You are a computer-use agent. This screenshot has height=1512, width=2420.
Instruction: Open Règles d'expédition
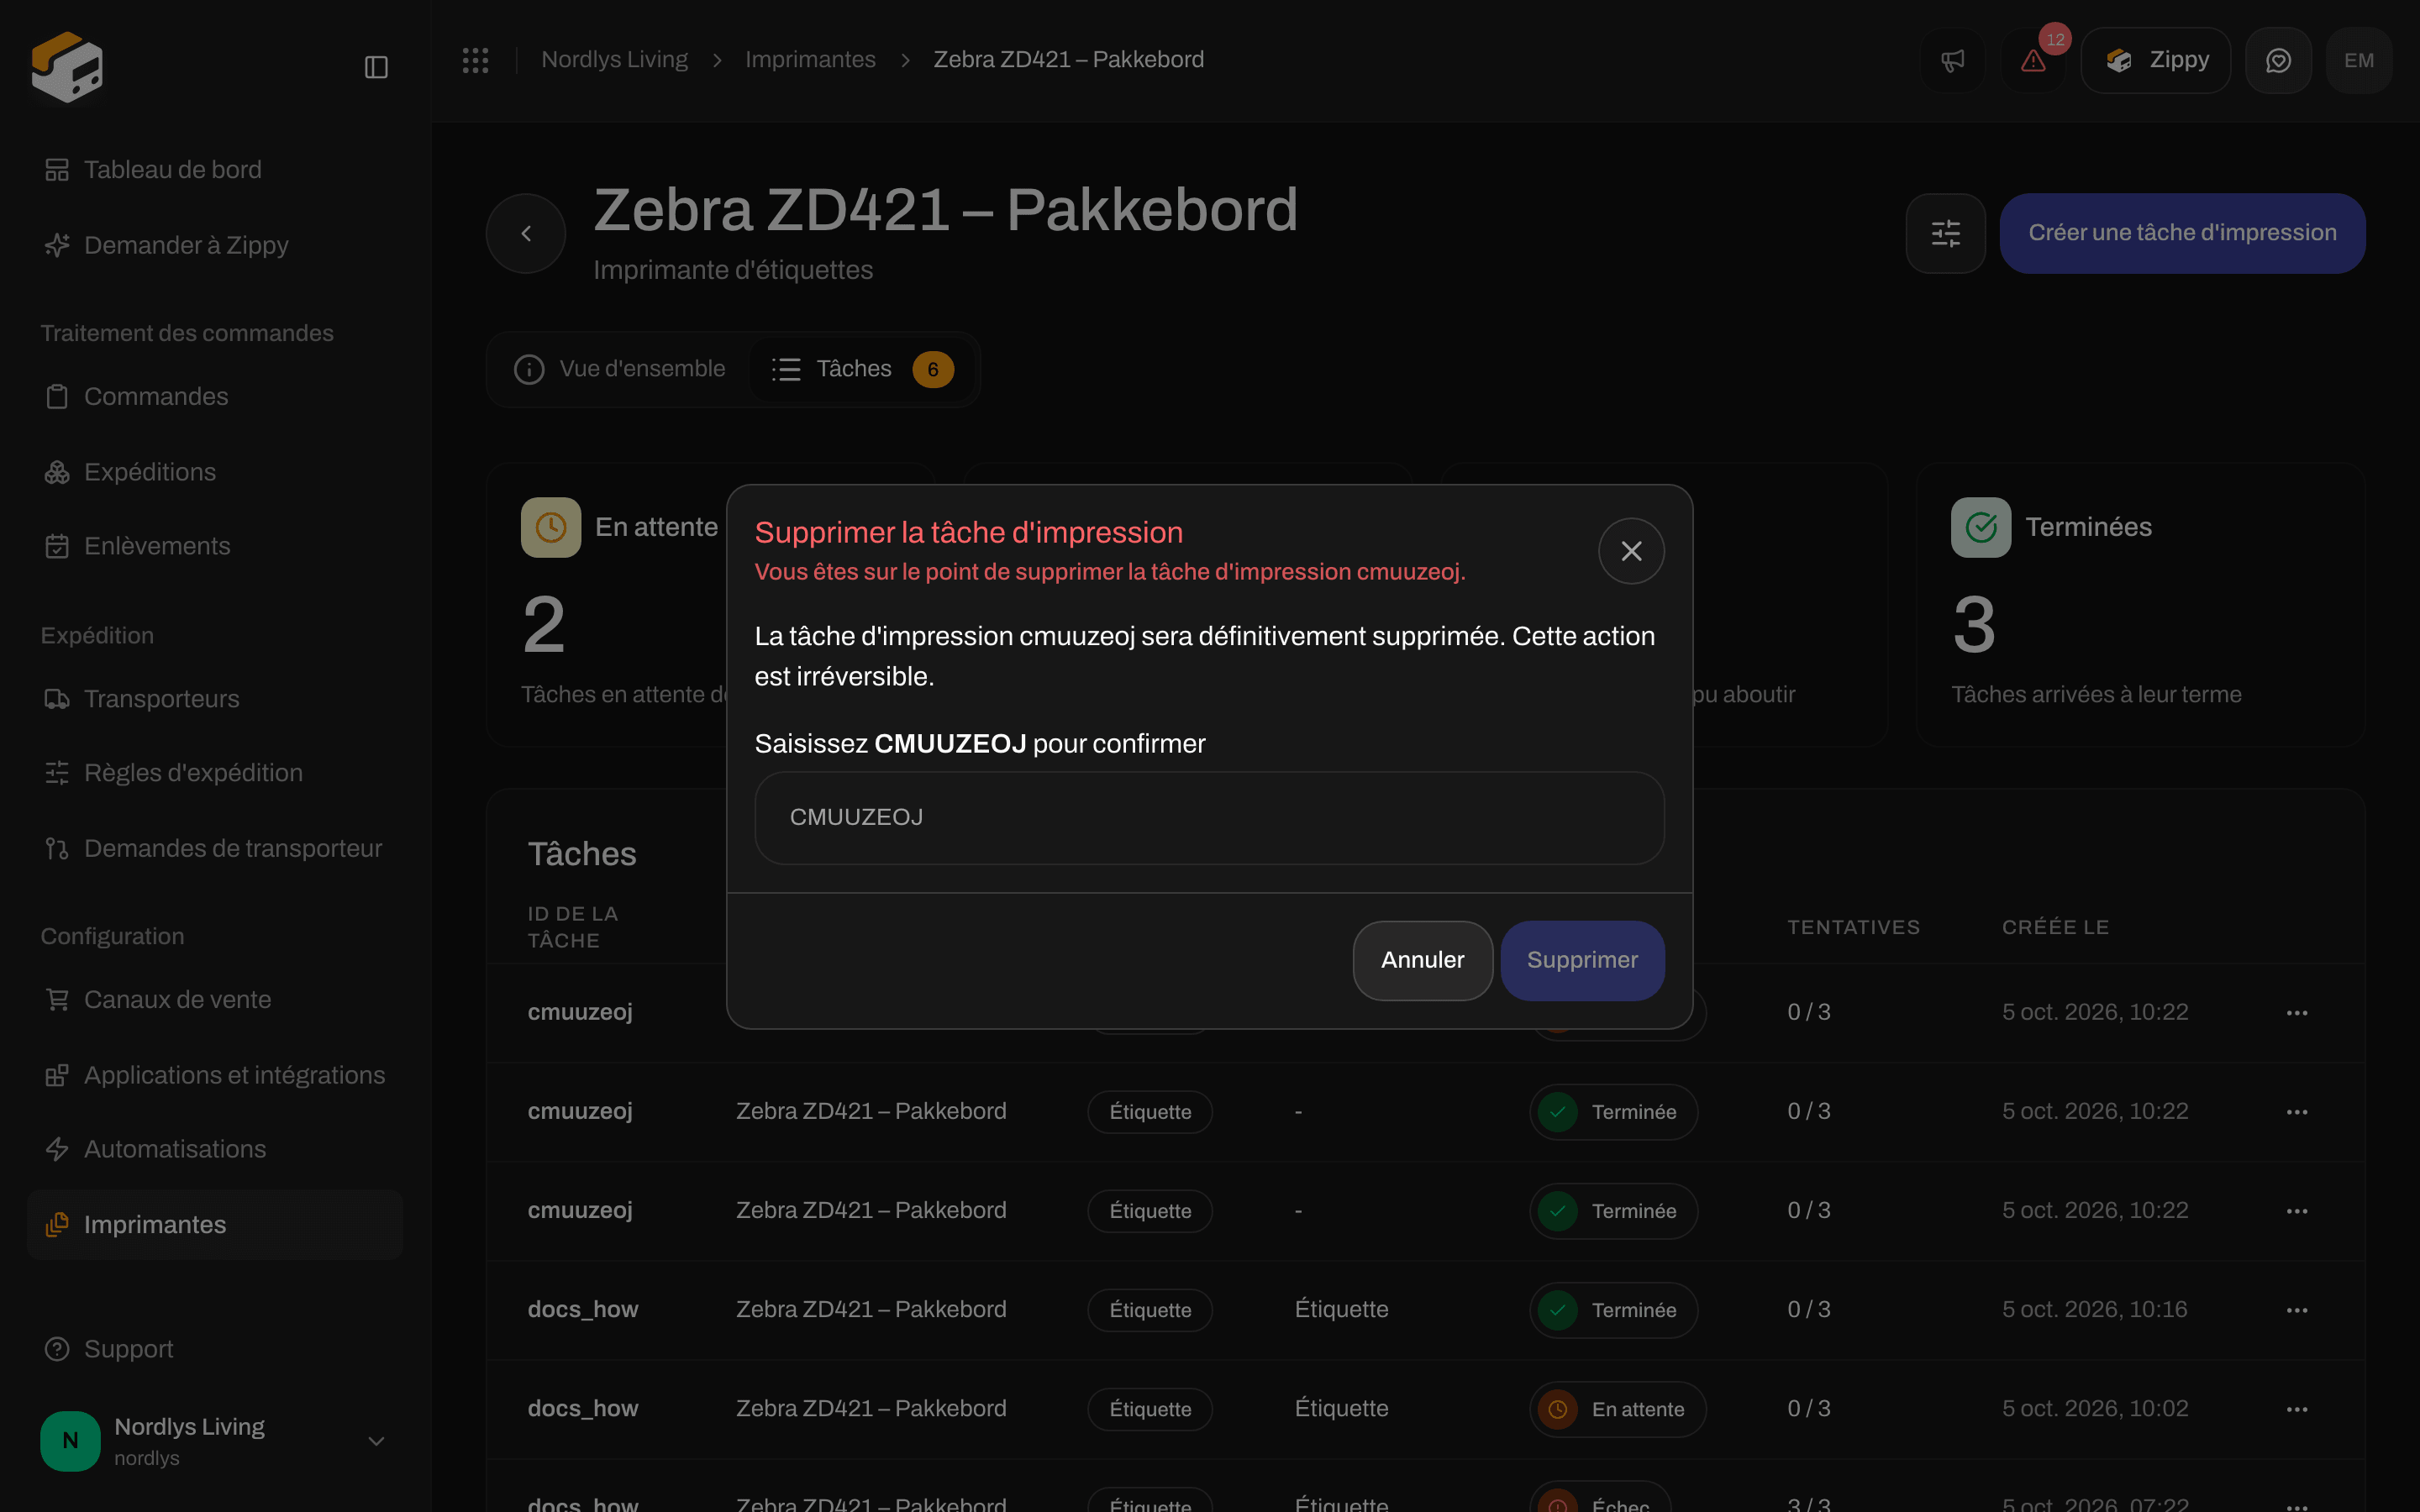tap(214, 773)
